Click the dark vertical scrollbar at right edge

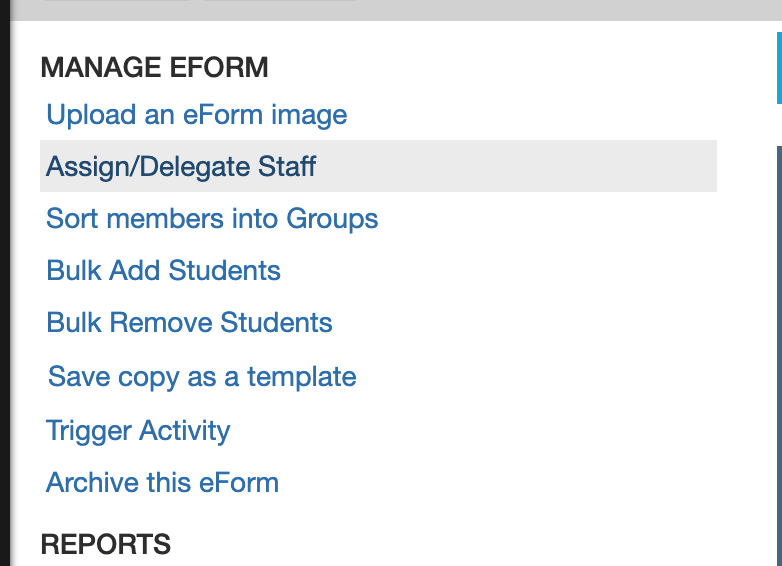click(779, 356)
